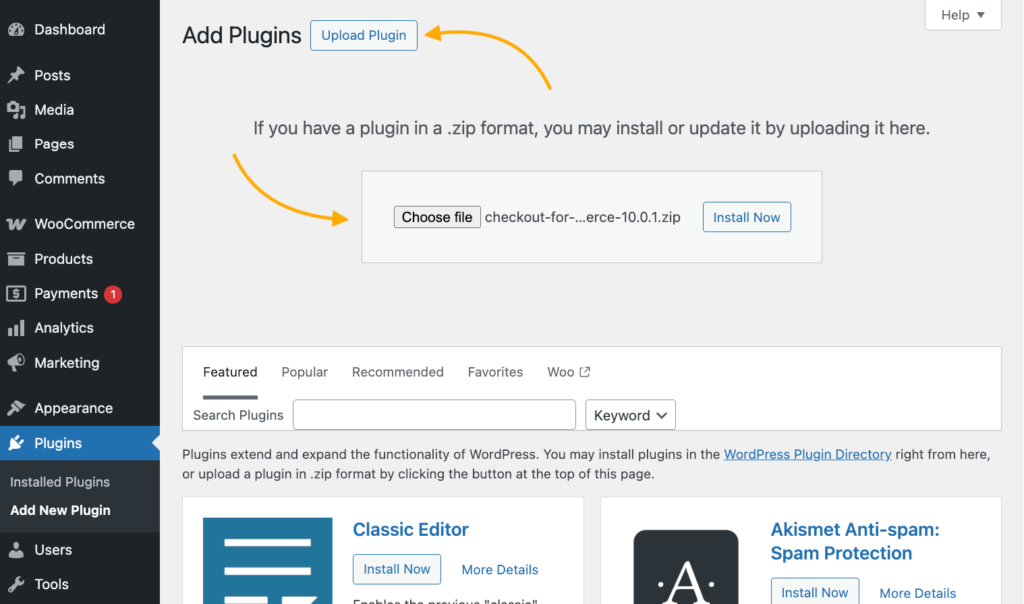Image resolution: width=1024 pixels, height=604 pixels.
Task: Open Installed Plugins submenu item
Action: tap(60, 482)
